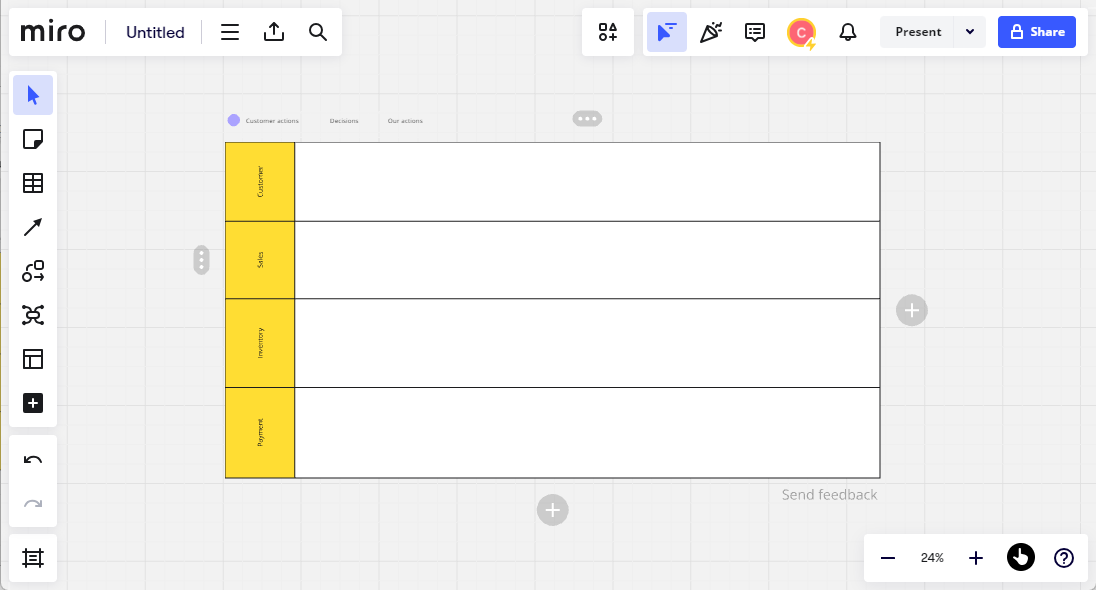
Task: Open the swimlane three-dot options menu
Action: click(x=587, y=119)
